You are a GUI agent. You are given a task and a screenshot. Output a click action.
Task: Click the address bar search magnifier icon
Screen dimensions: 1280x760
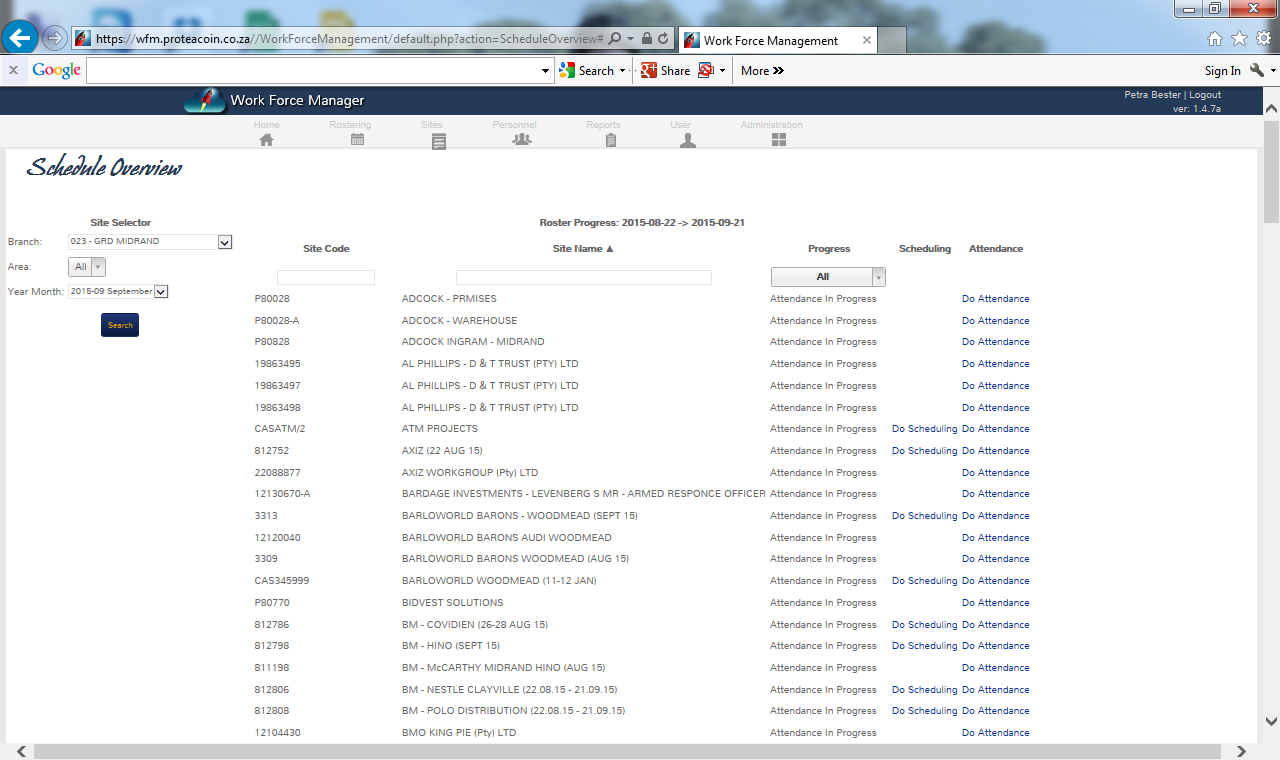[615, 38]
